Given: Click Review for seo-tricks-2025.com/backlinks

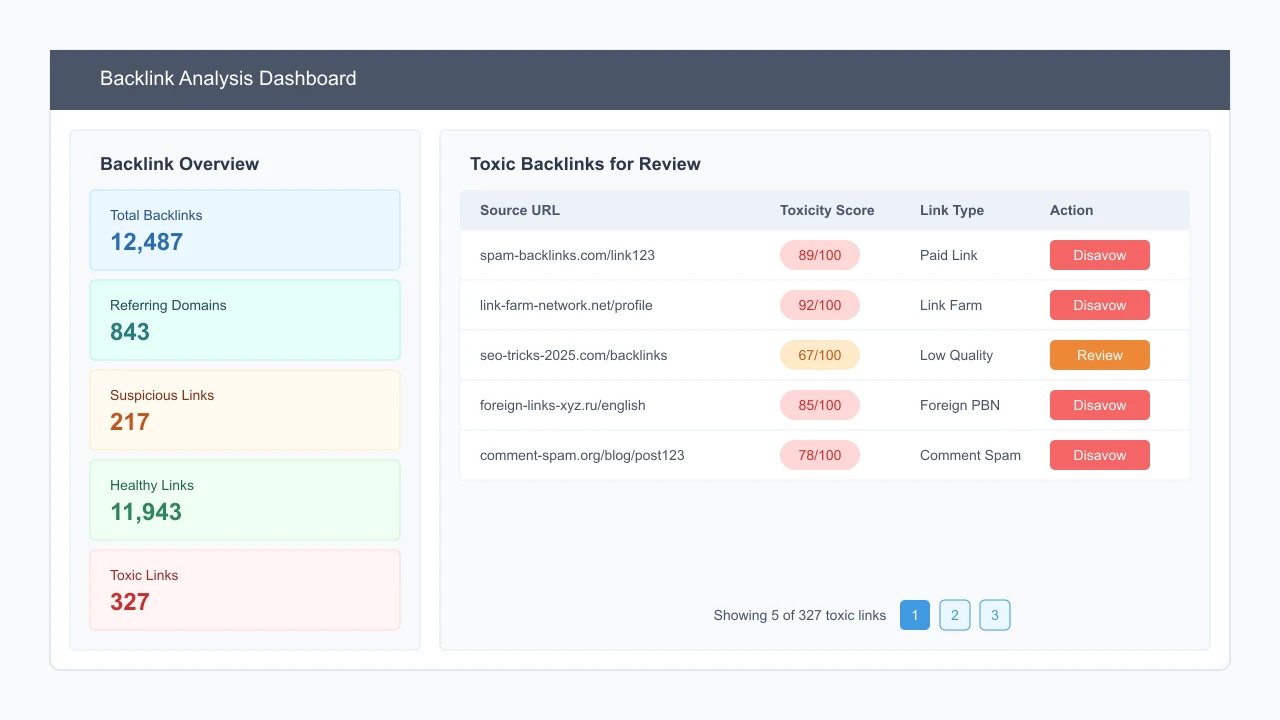Looking at the screenshot, I should [1100, 355].
